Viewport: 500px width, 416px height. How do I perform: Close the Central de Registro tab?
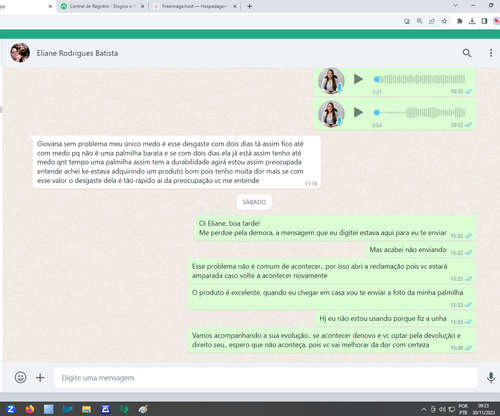[x=143, y=6]
